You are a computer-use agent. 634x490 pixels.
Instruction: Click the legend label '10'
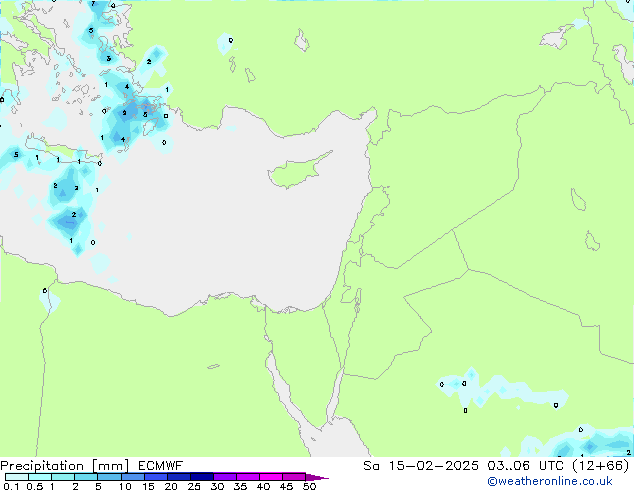point(125,486)
